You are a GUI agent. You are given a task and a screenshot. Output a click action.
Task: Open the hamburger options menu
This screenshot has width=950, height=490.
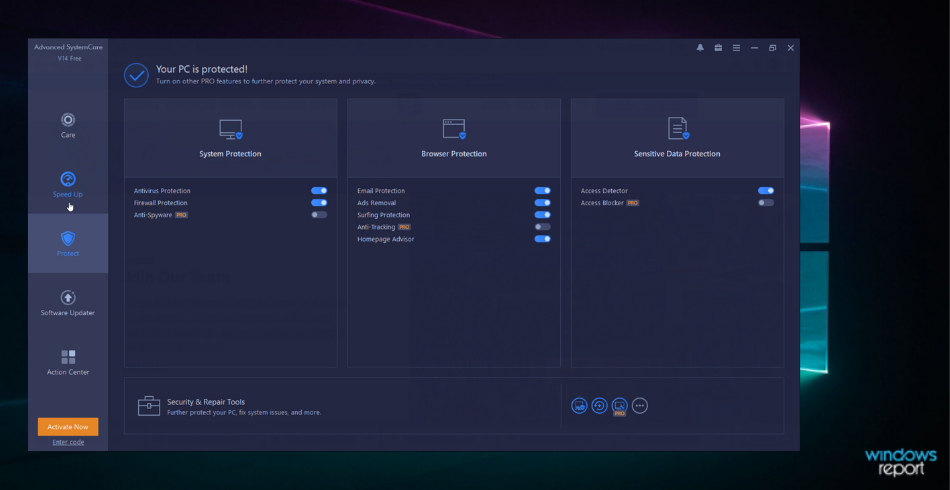(736, 48)
